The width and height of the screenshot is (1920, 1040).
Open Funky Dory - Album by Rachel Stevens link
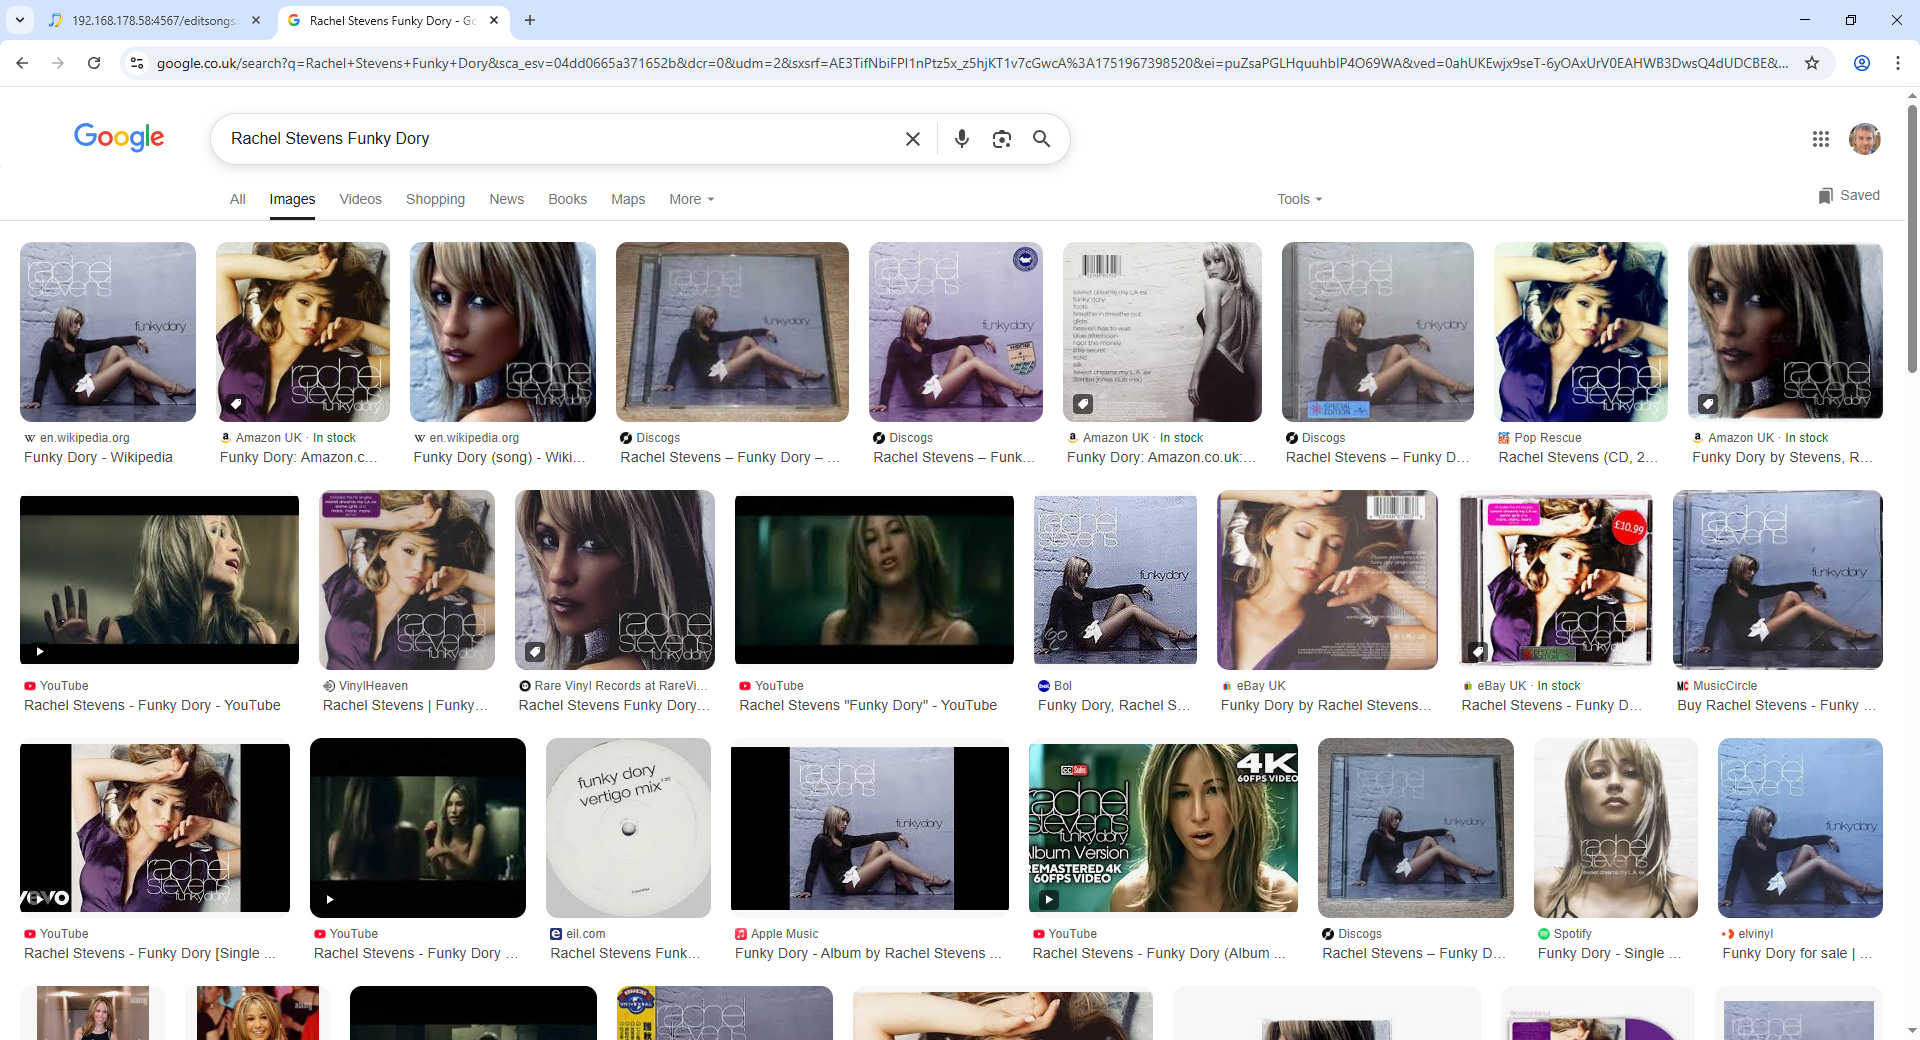868,953
